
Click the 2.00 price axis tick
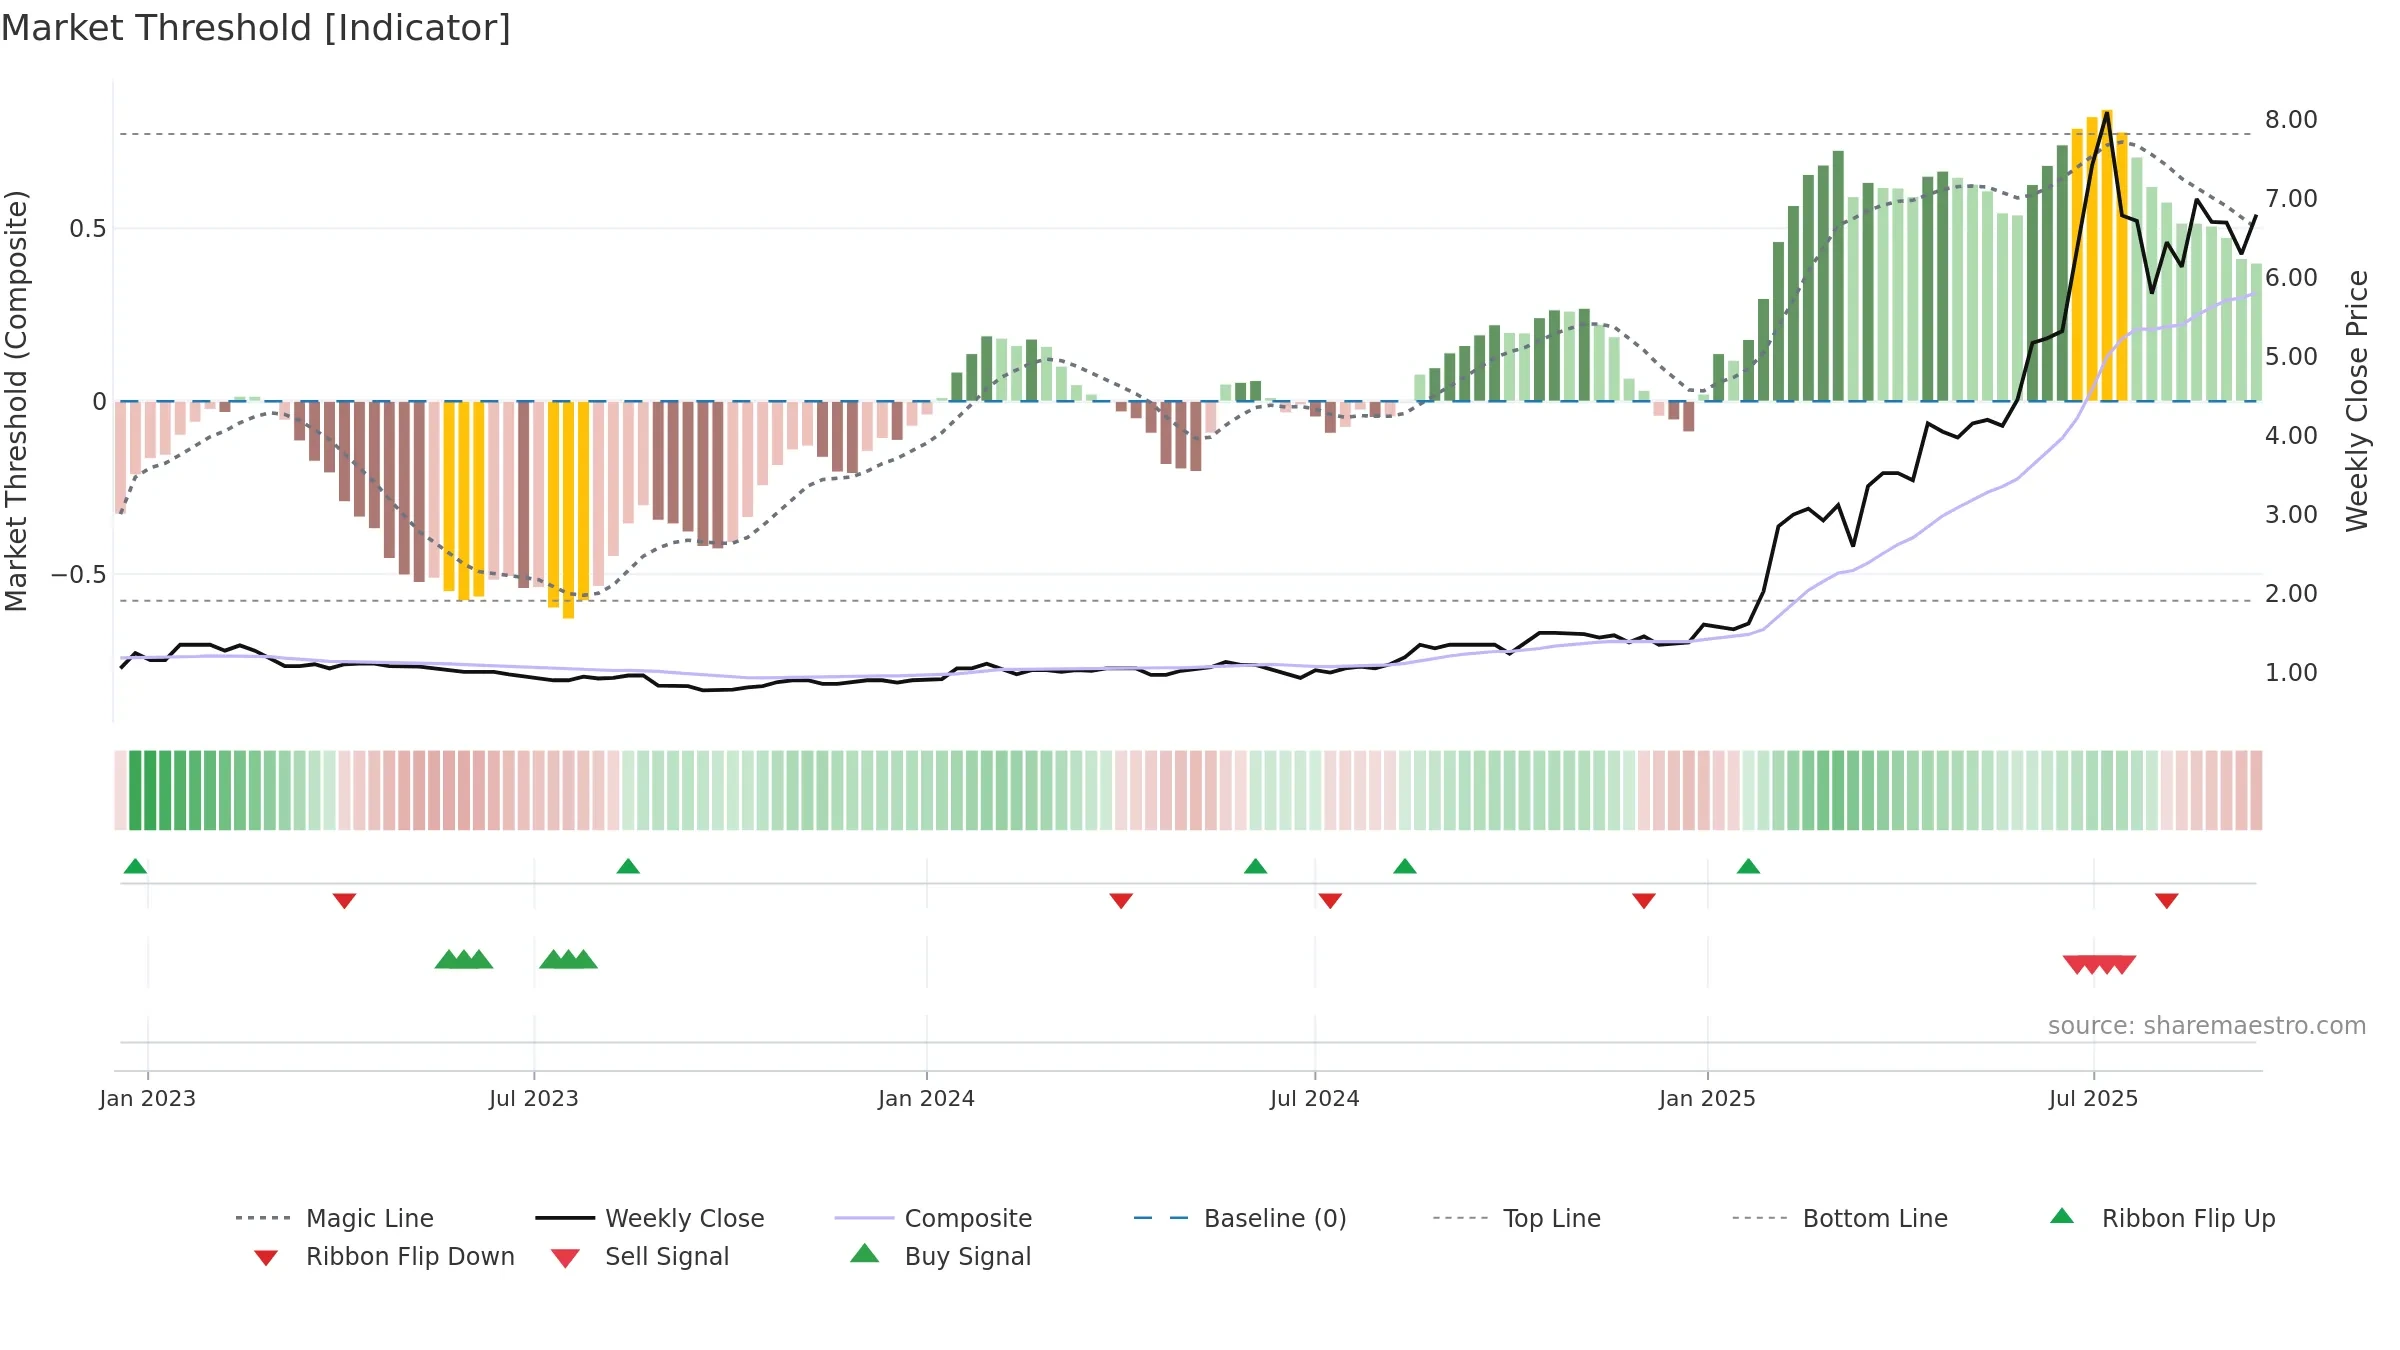click(x=2291, y=594)
